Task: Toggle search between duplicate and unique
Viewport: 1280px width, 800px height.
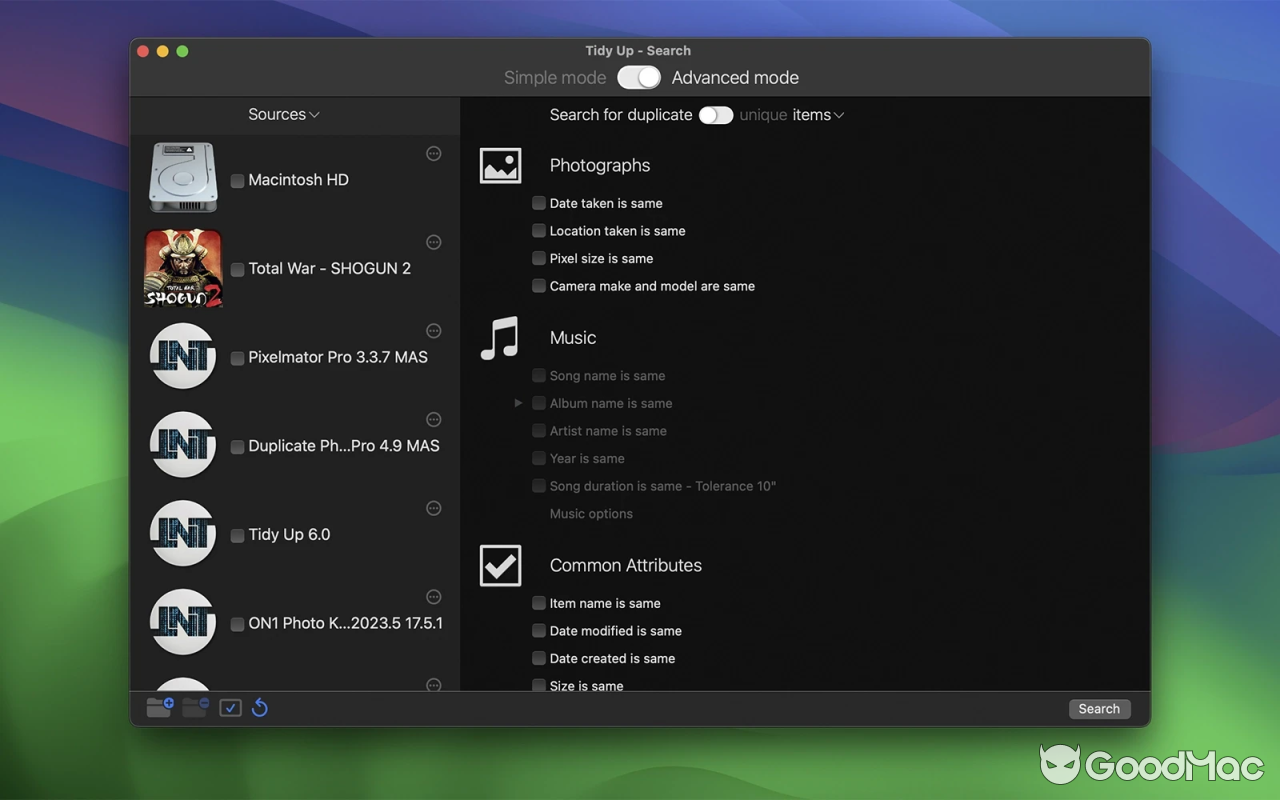Action: pyautogui.click(x=716, y=115)
